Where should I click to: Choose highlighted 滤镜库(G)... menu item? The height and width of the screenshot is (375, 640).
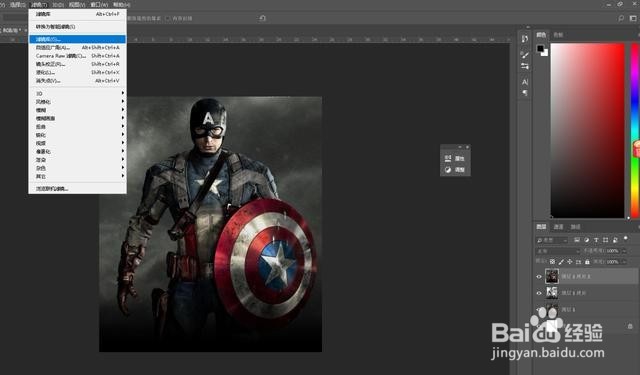pyautogui.click(x=78, y=39)
